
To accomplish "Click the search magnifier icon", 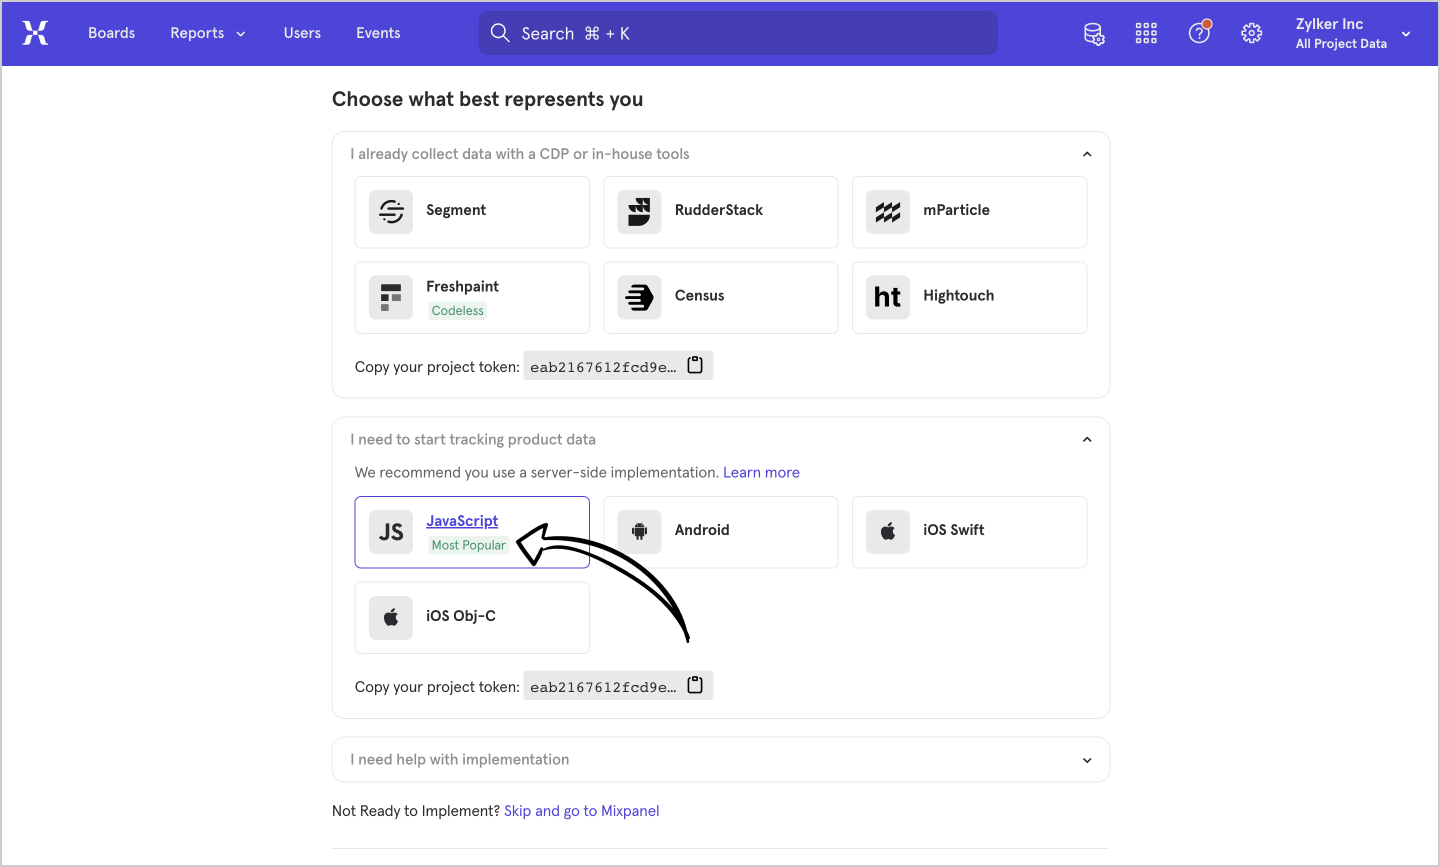I will click(x=500, y=33).
